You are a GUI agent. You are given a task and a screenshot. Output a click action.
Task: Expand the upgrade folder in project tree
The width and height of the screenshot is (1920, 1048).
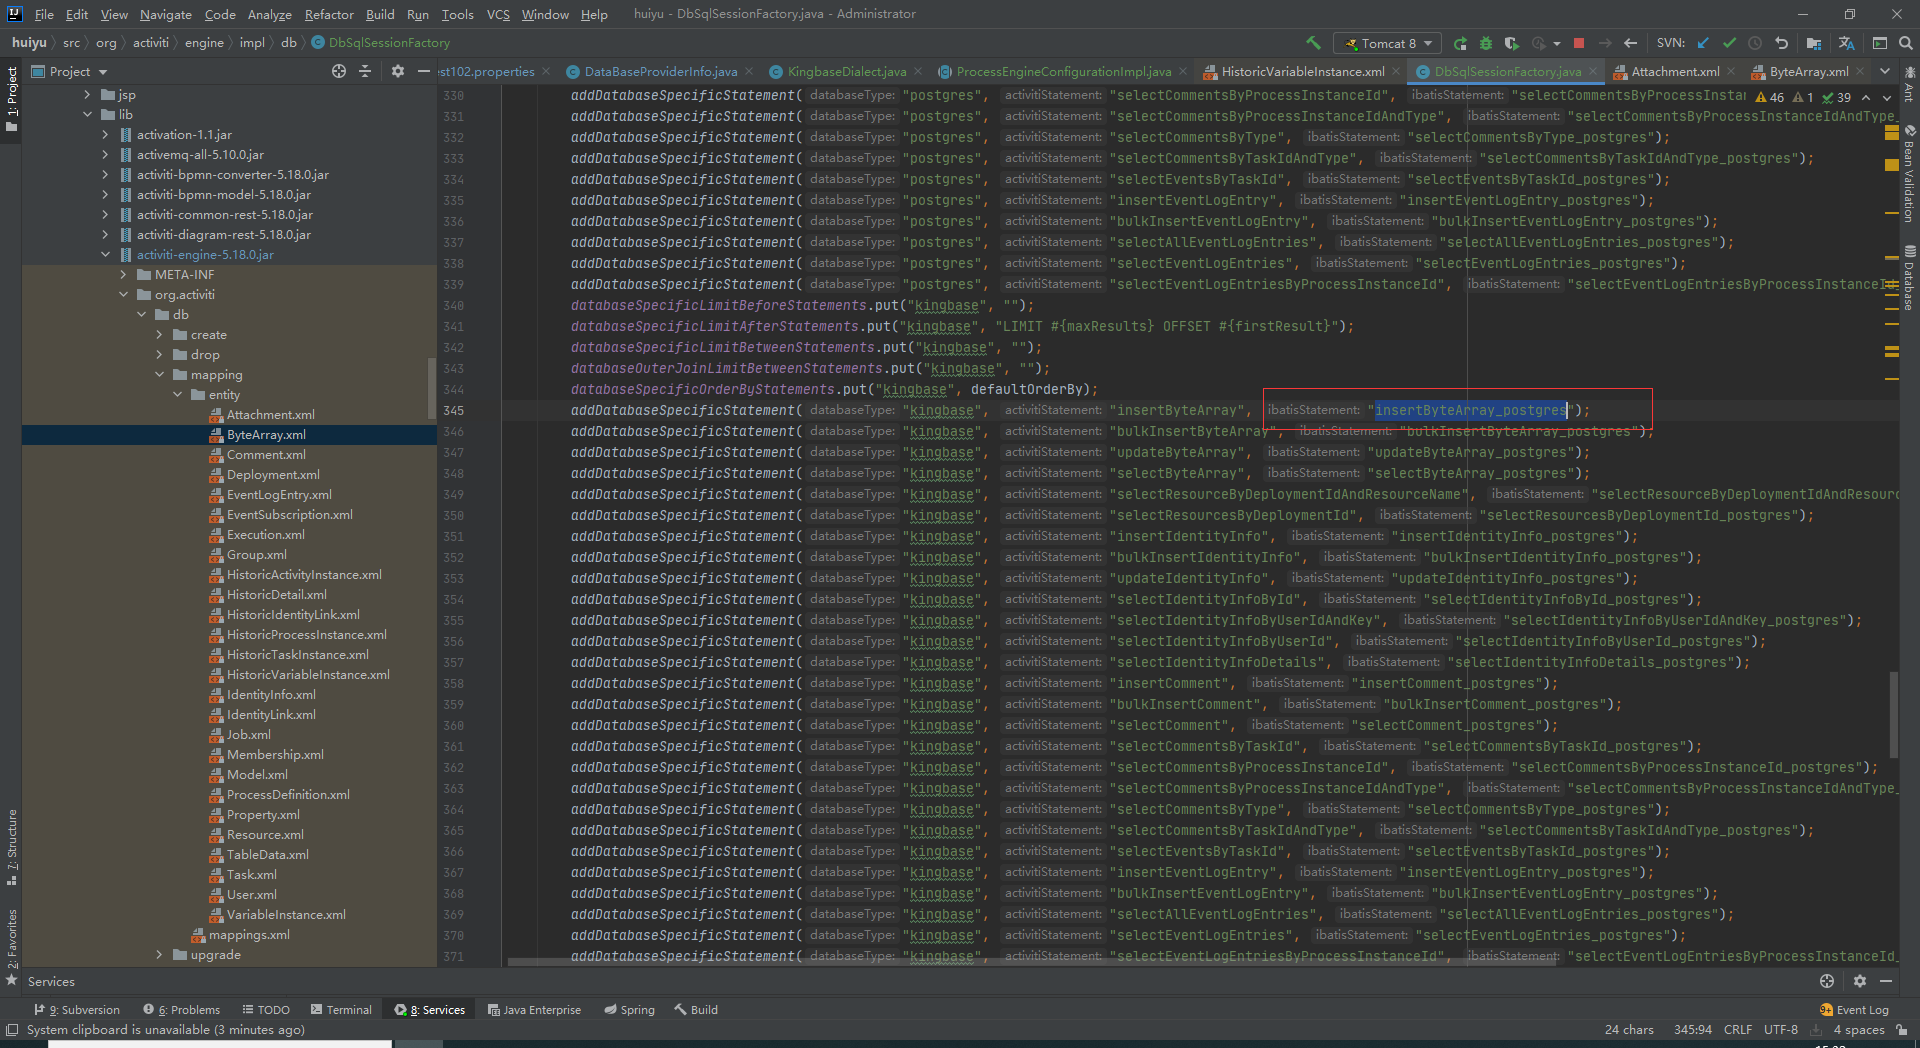coord(158,954)
